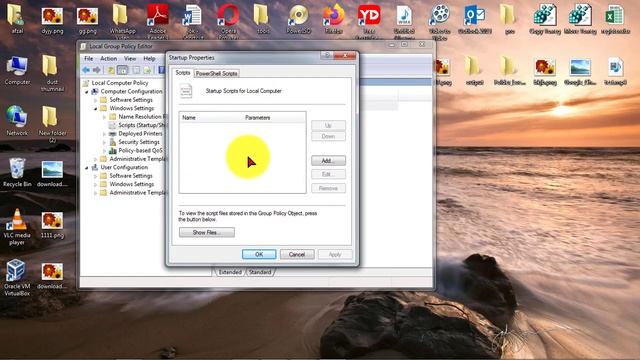Screen dimensions: 640x360
Task: Open the dyjy.png desktop file
Action: click(52, 20)
